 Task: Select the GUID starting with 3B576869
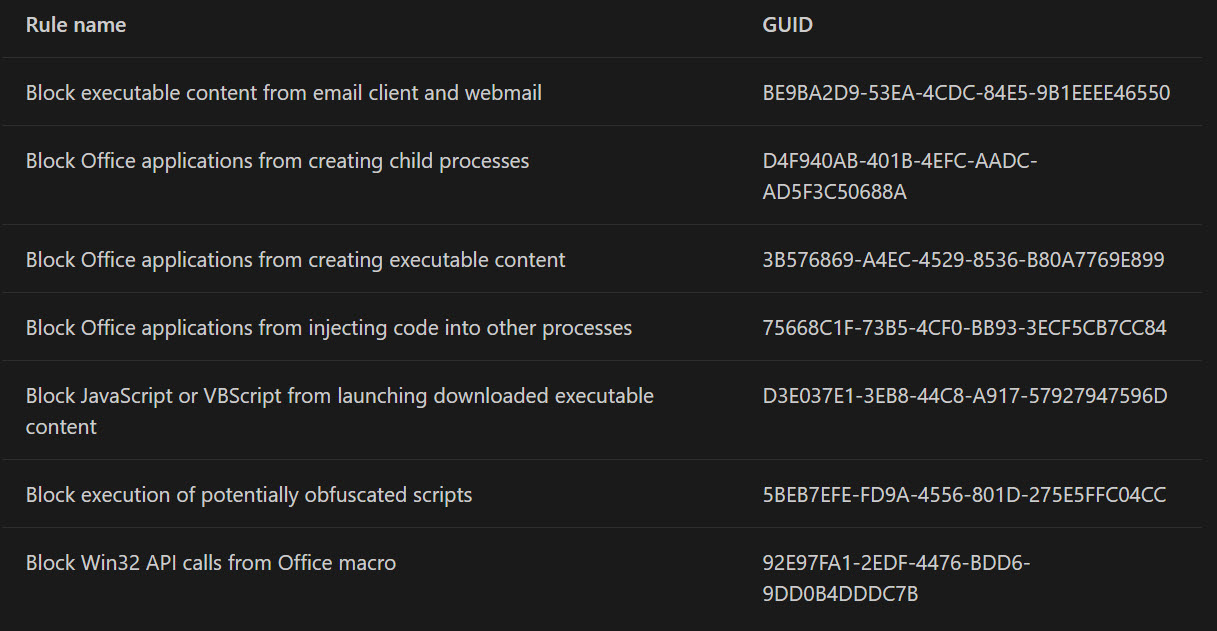(963, 260)
